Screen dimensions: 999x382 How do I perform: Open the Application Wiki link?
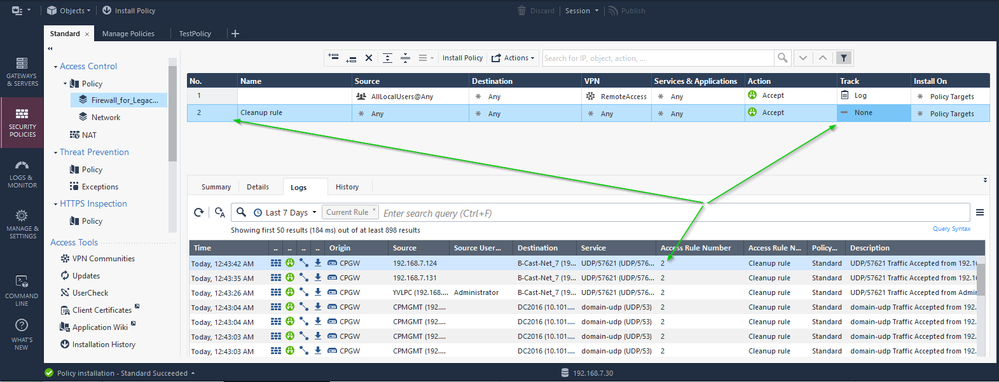pos(99,327)
